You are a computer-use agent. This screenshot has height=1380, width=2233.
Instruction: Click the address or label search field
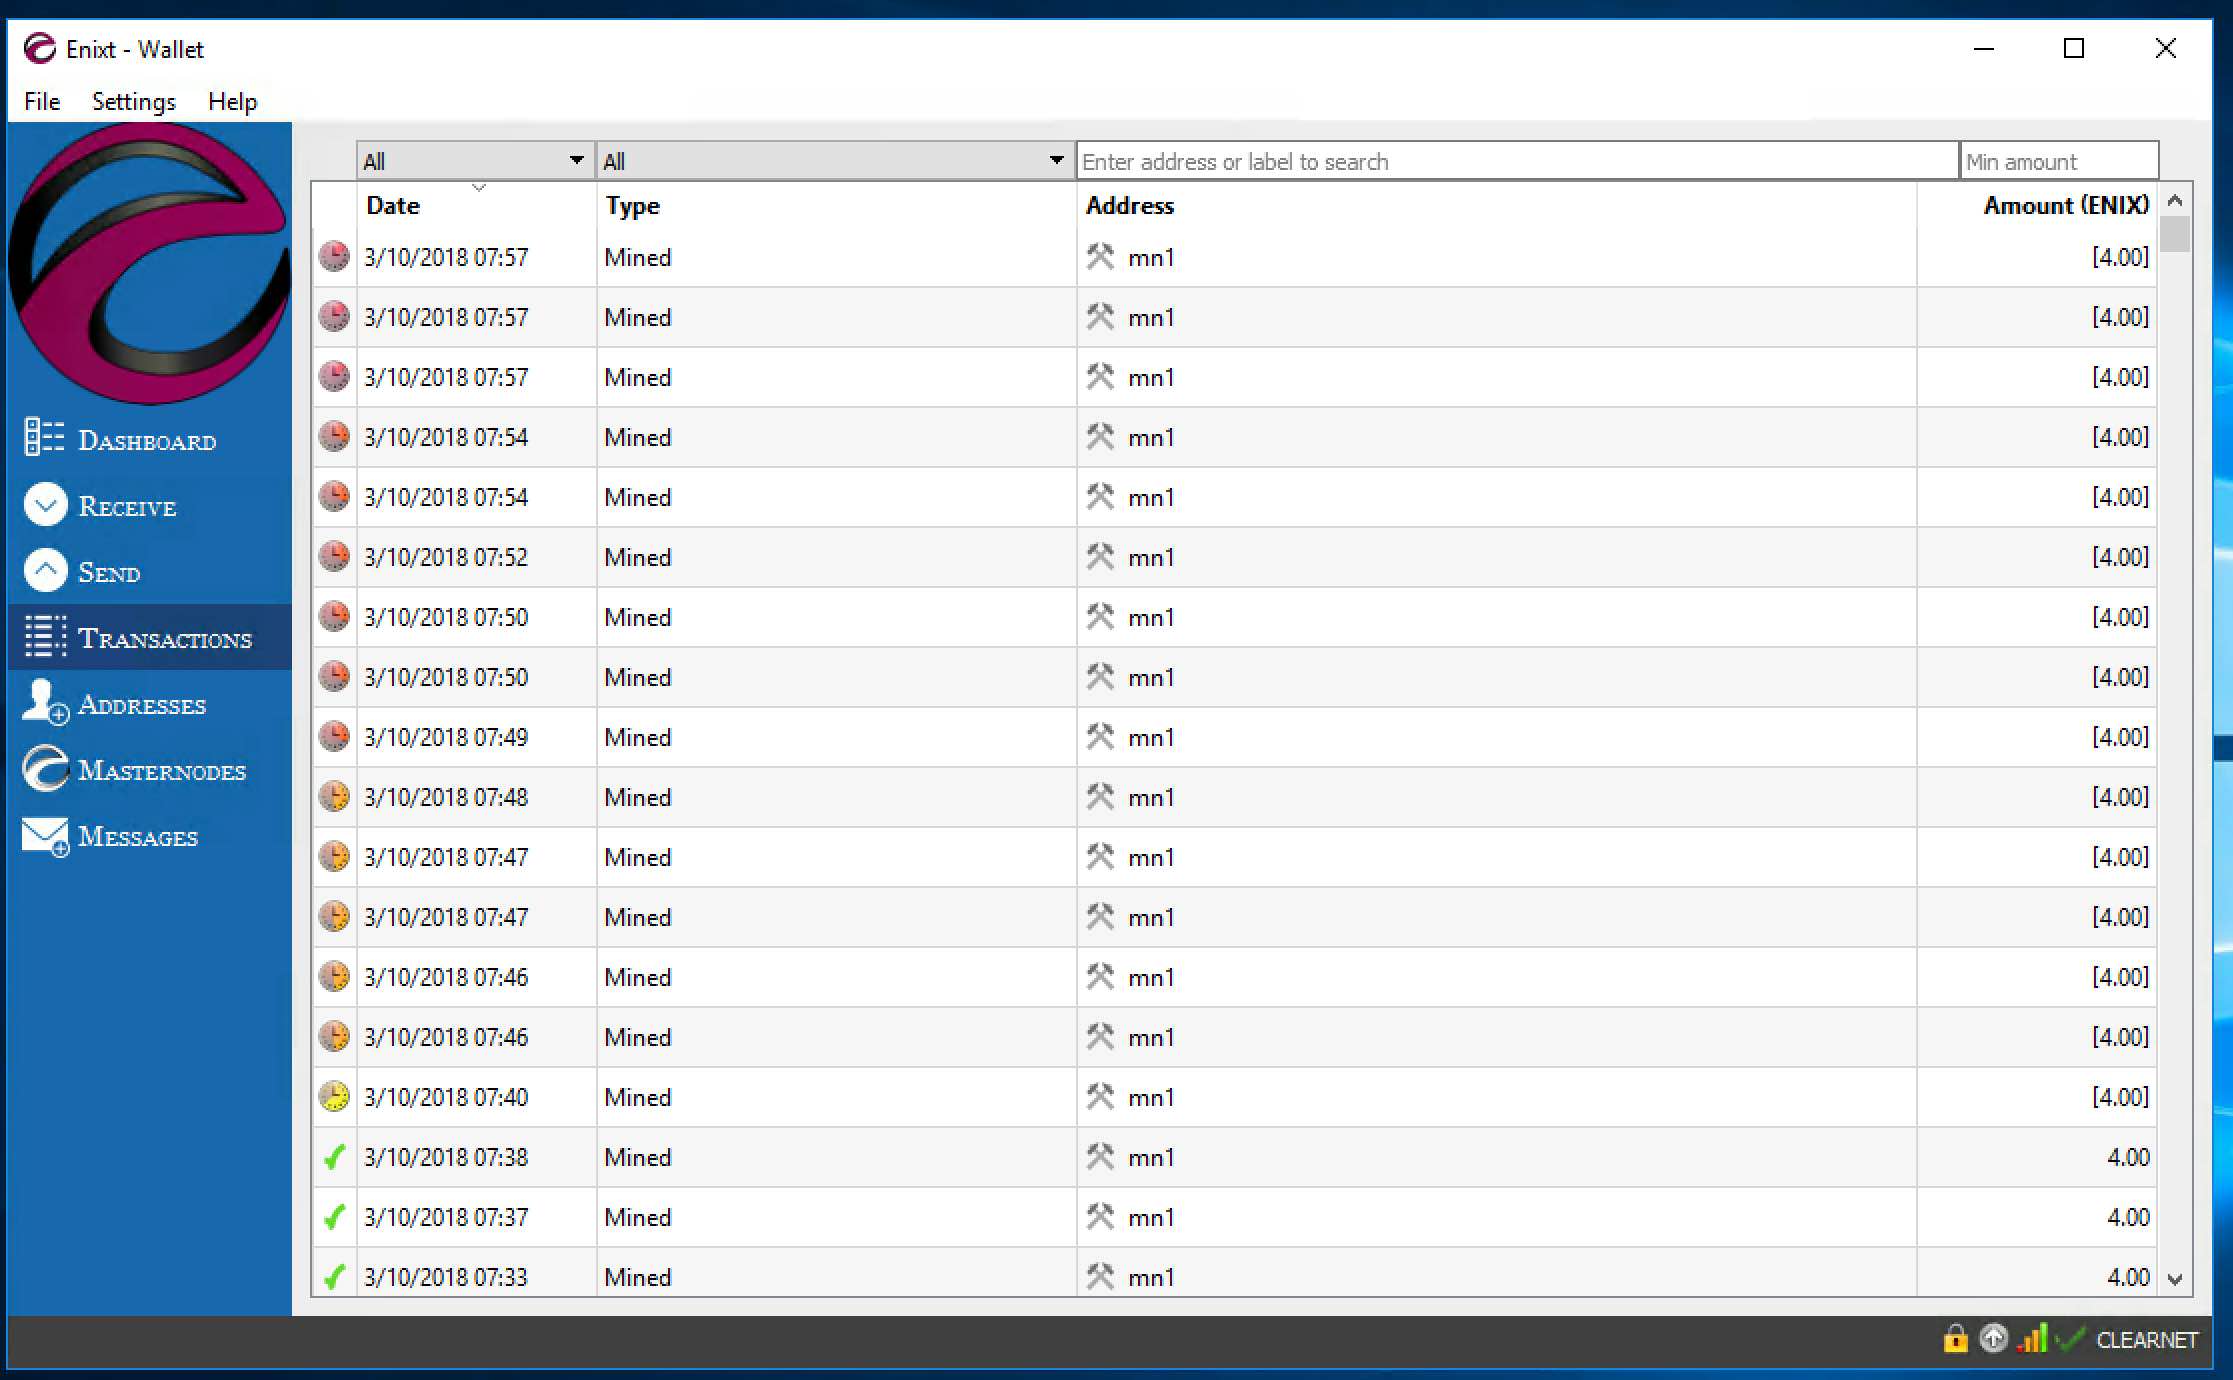(1517, 161)
